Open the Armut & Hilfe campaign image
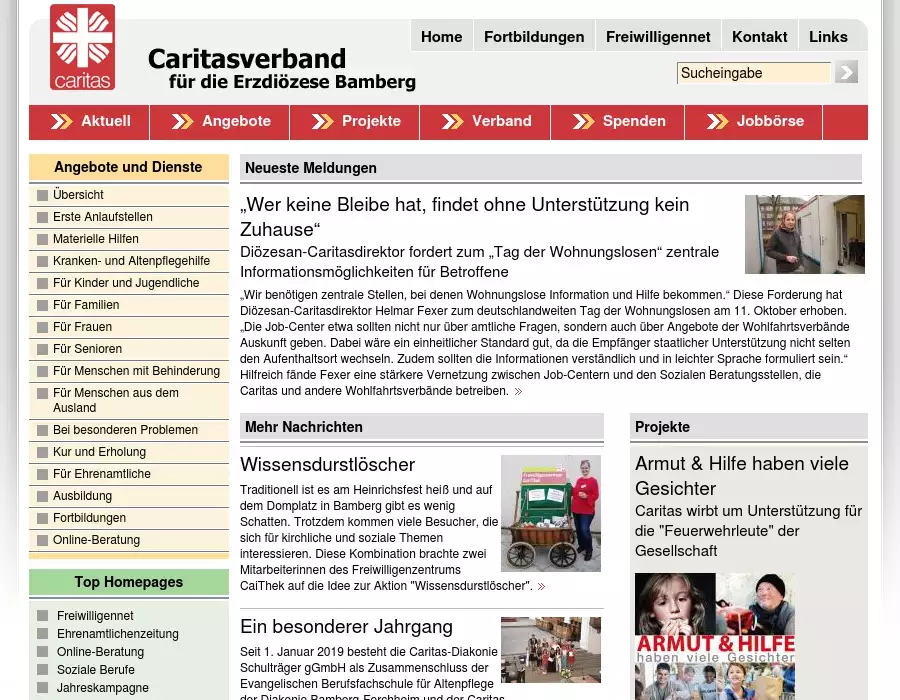Image resolution: width=900 pixels, height=700 pixels. [x=715, y=635]
